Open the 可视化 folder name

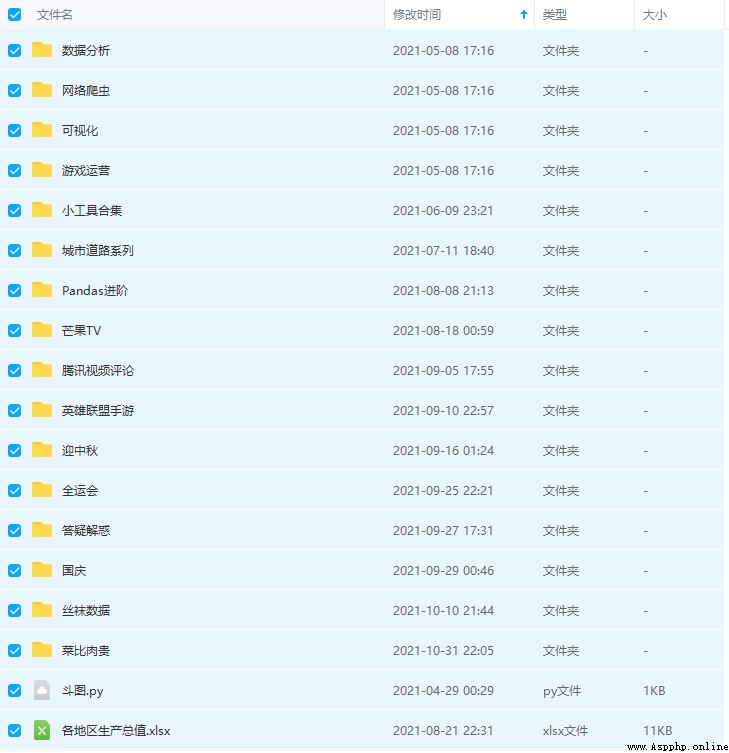tap(80, 130)
